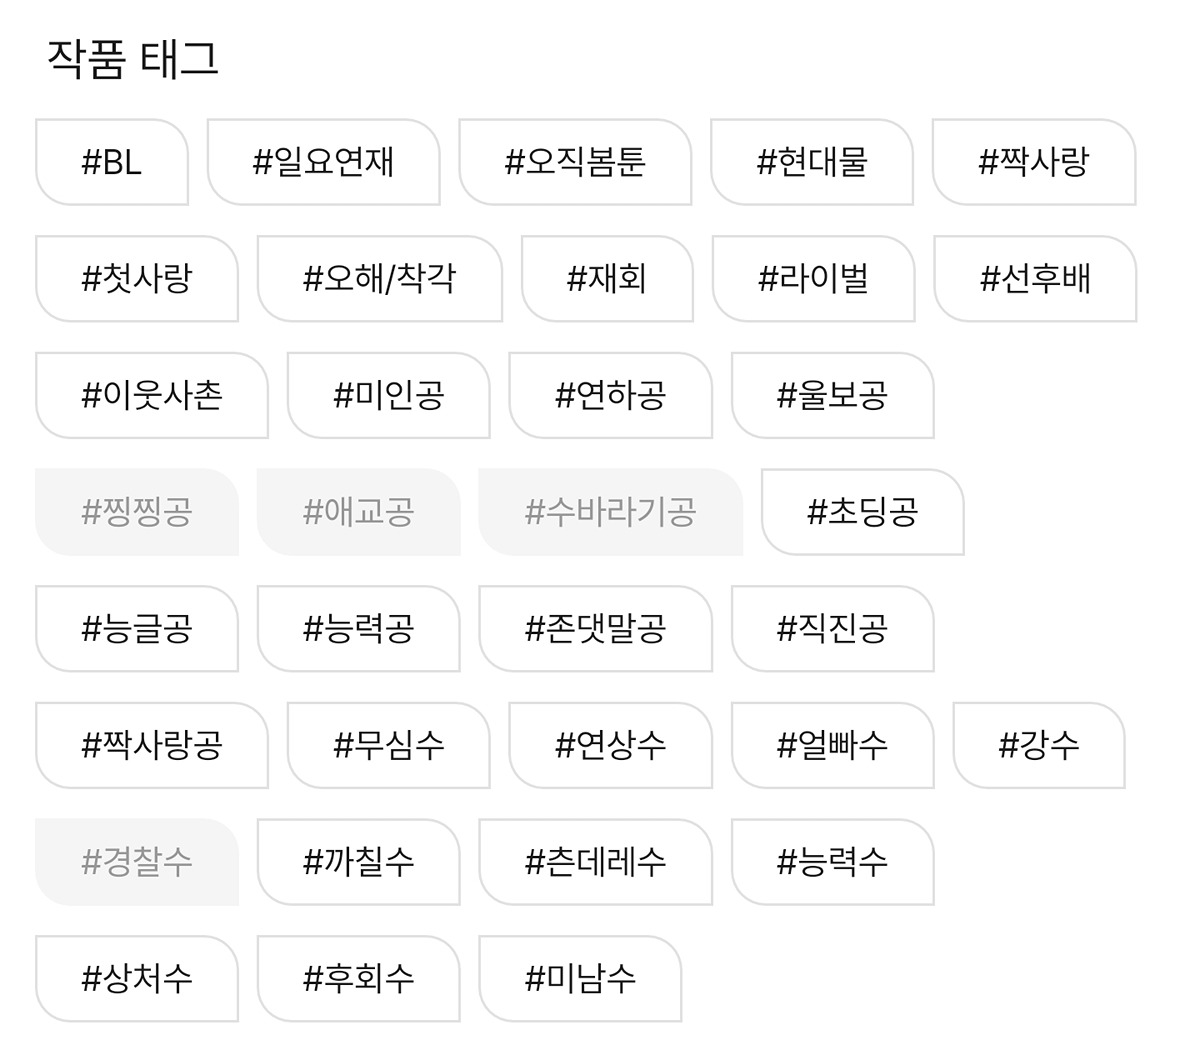Open the #강수 tag

(1039, 746)
